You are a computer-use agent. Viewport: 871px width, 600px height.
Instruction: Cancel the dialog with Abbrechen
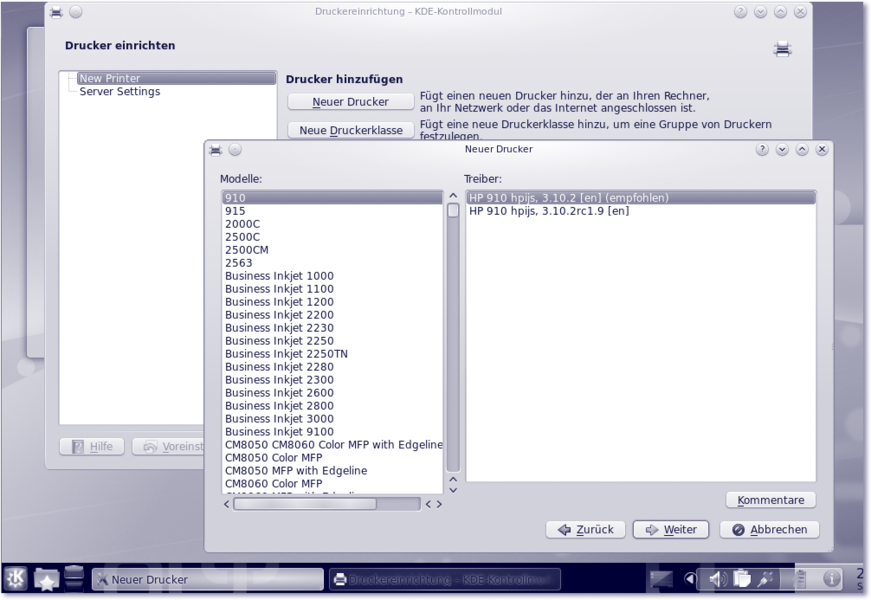tap(769, 530)
